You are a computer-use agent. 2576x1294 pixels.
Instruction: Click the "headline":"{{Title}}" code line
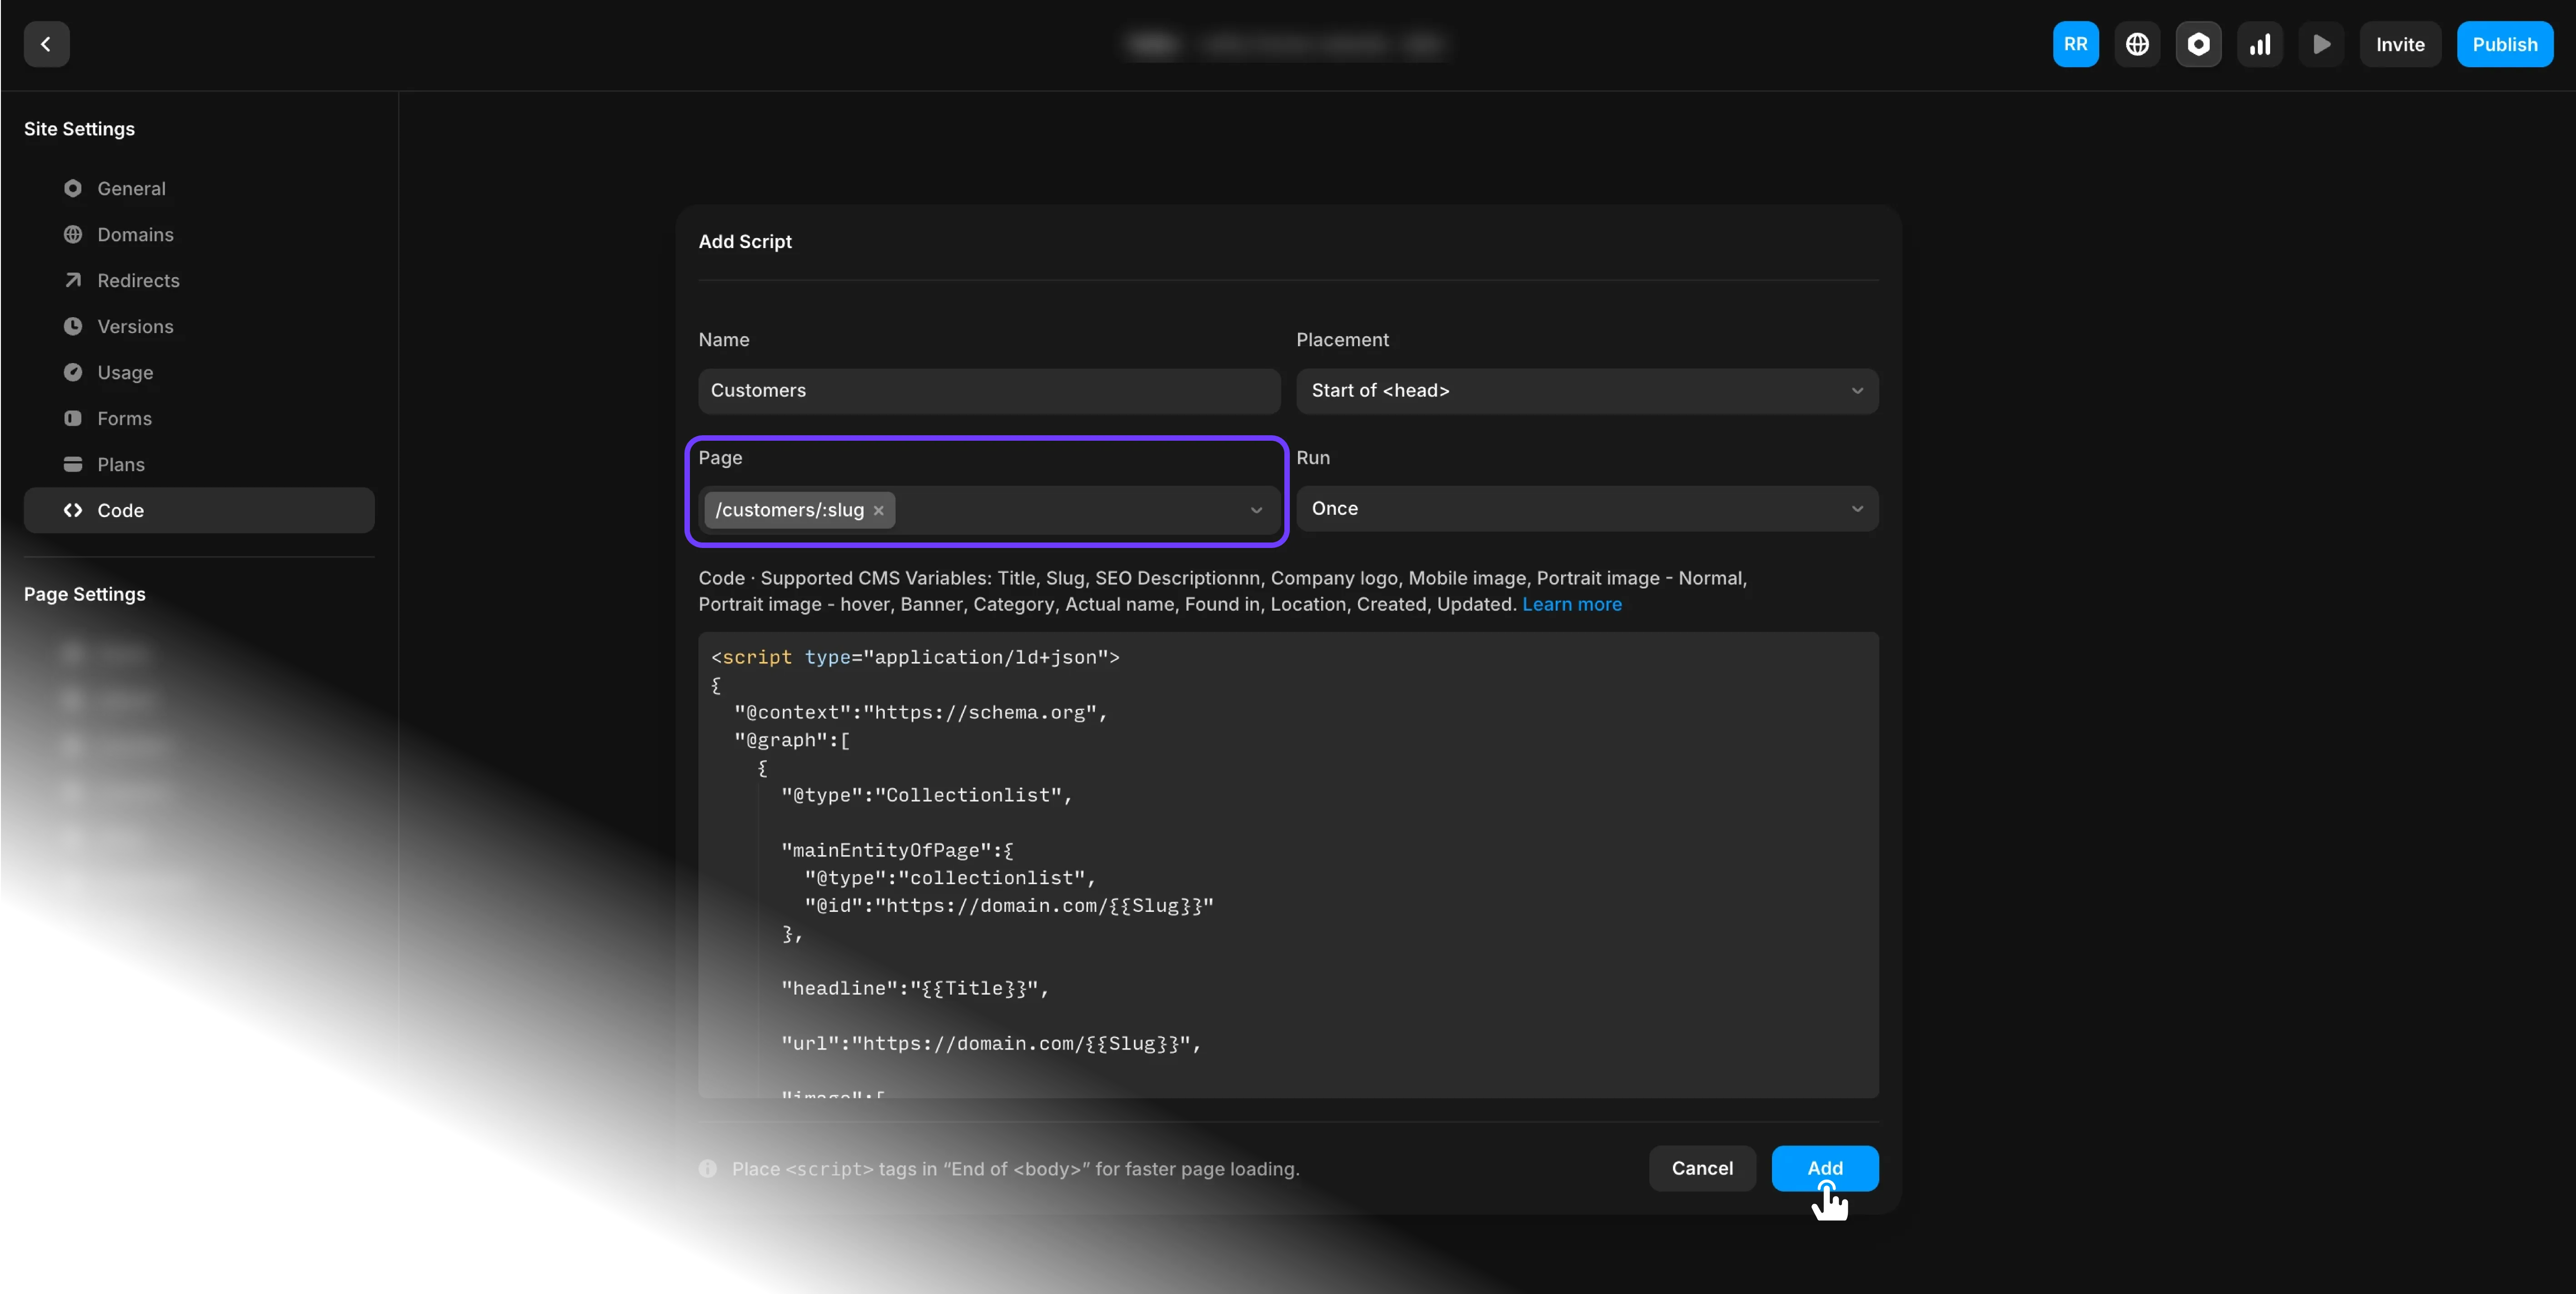[x=915, y=988]
